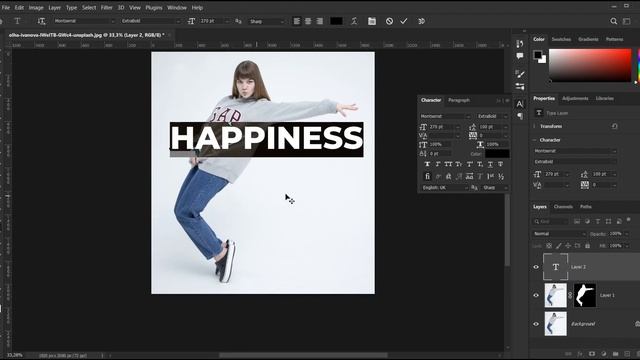The height and width of the screenshot is (360, 640).
Task: Toggle pixel layer filter in Layers panel
Action: [x=577, y=221]
